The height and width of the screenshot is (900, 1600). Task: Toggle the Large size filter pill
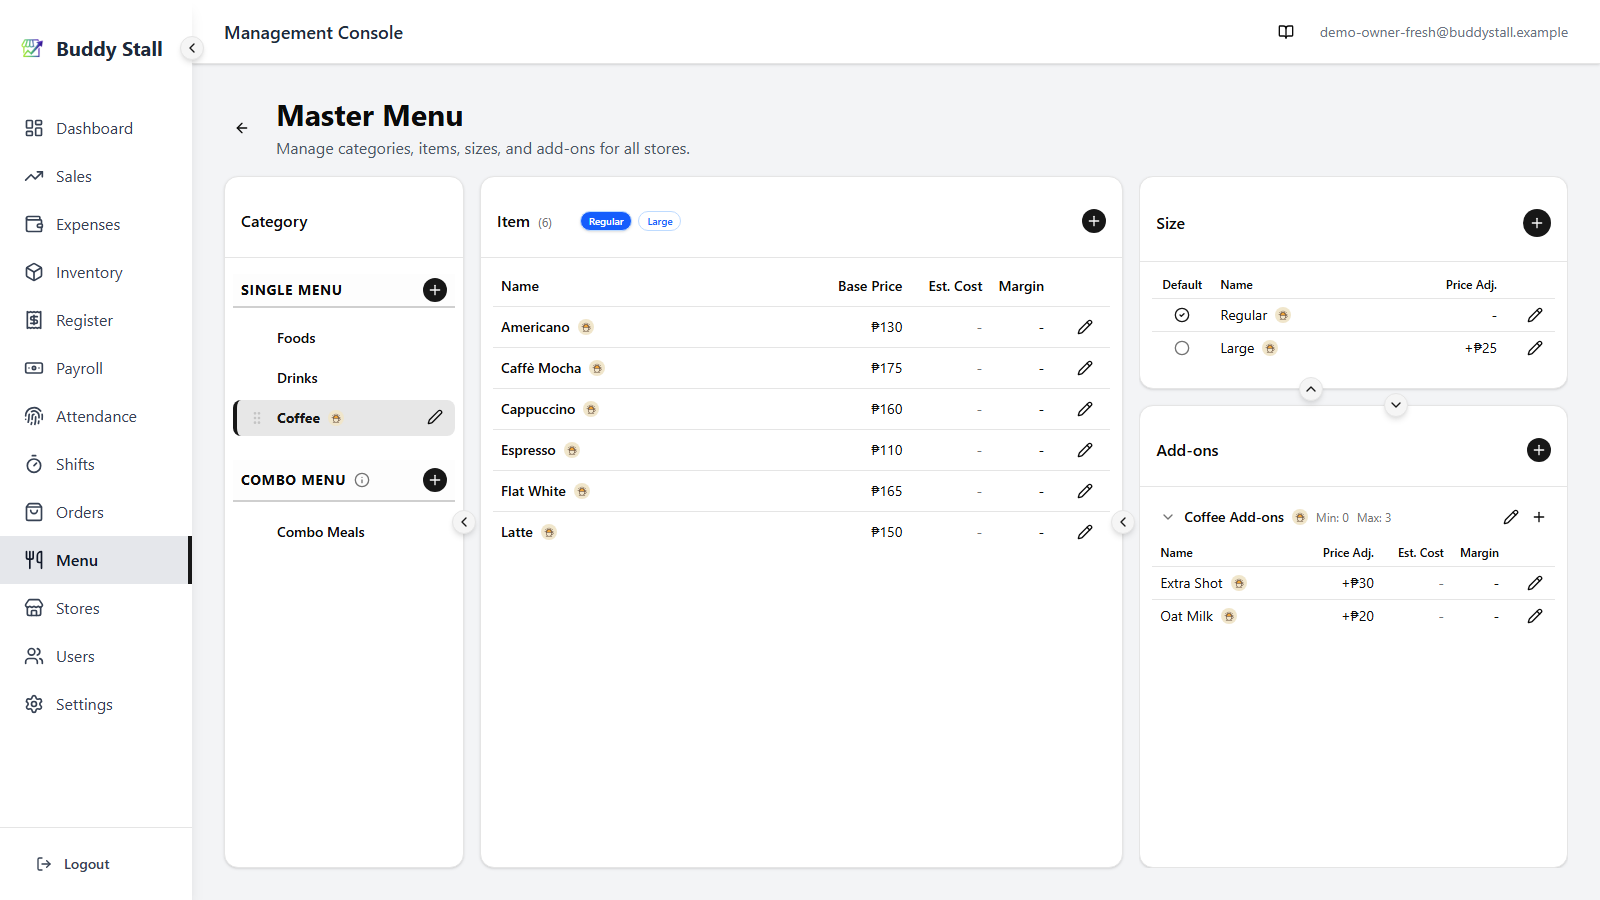pos(660,222)
